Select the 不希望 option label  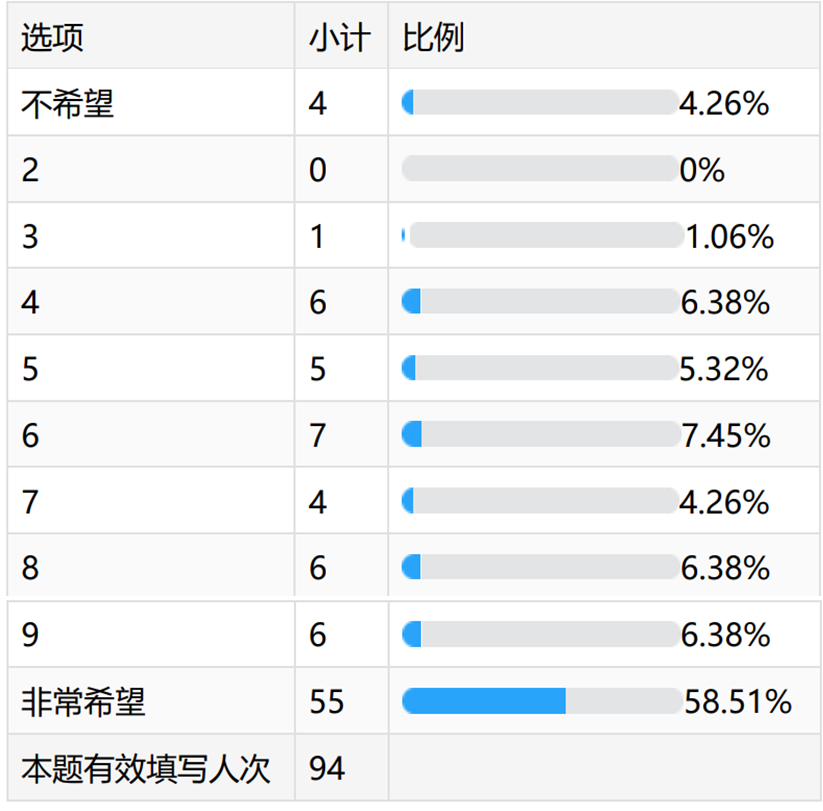coord(68,102)
